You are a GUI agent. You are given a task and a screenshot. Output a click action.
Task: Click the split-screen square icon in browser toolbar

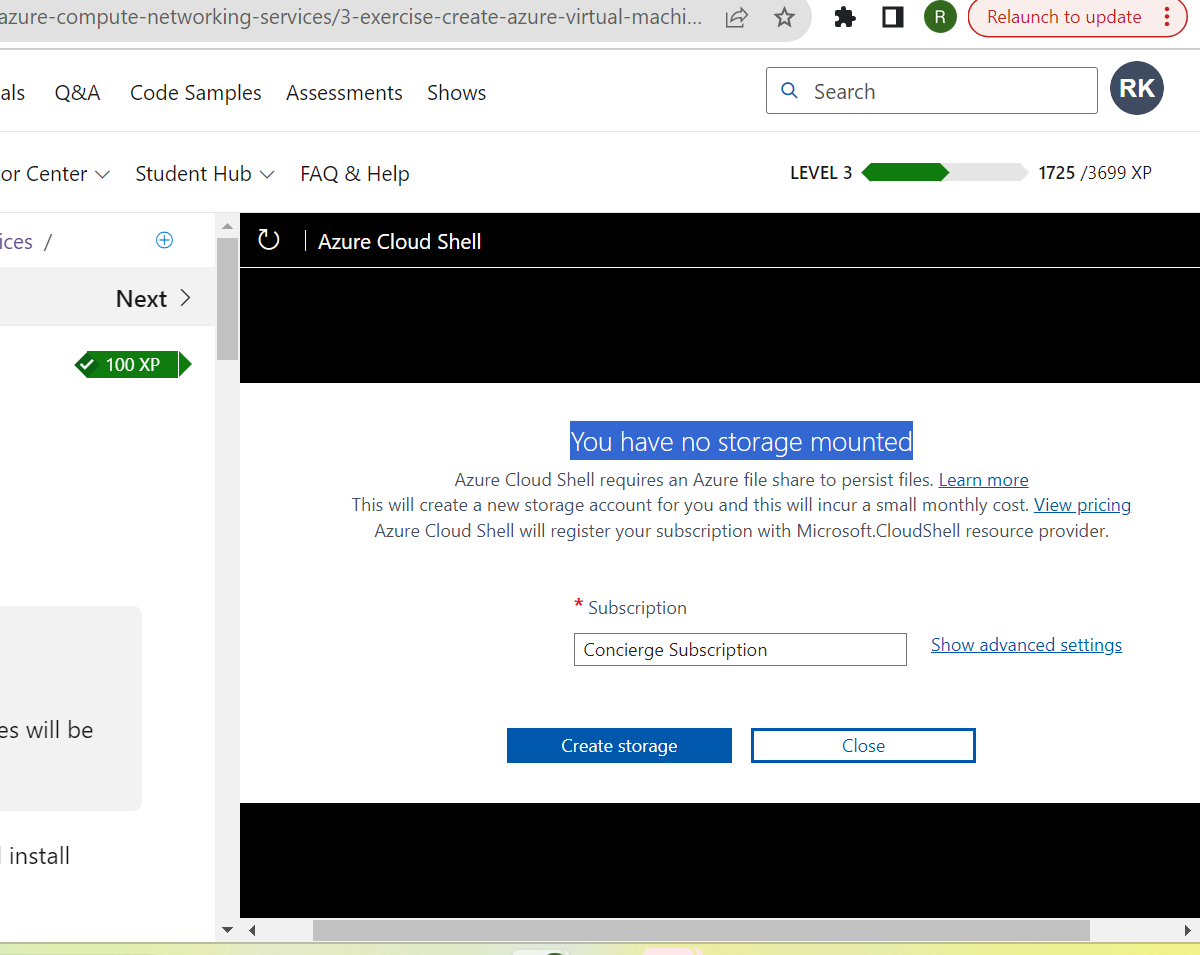(x=892, y=17)
